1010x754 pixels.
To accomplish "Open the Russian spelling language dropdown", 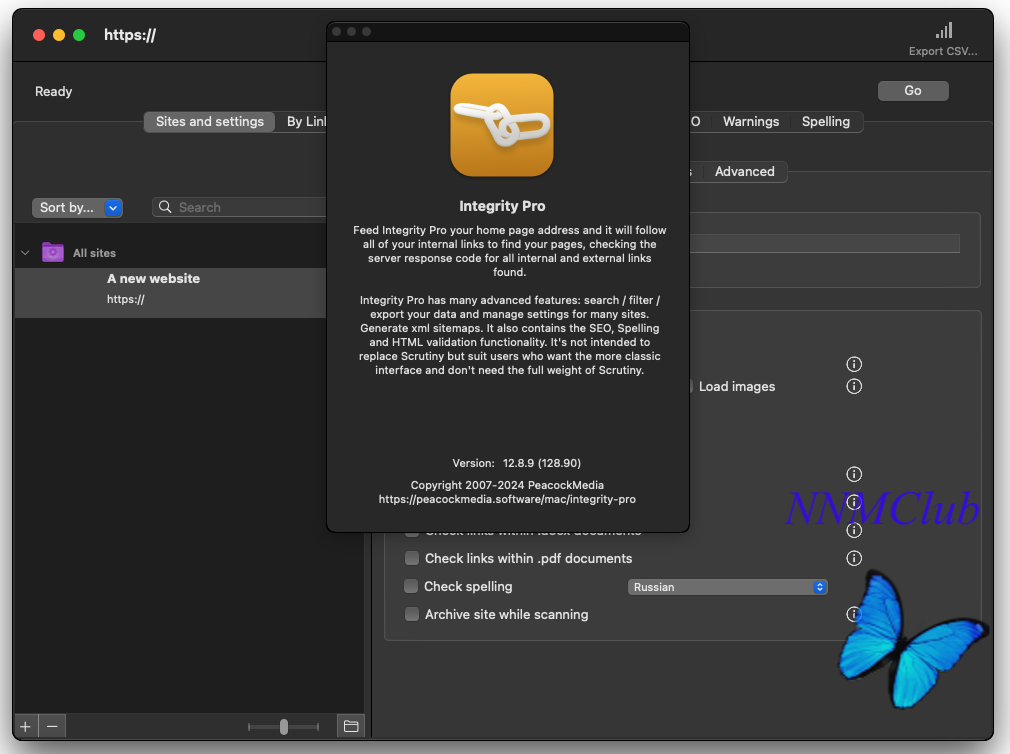I will tap(727, 587).
